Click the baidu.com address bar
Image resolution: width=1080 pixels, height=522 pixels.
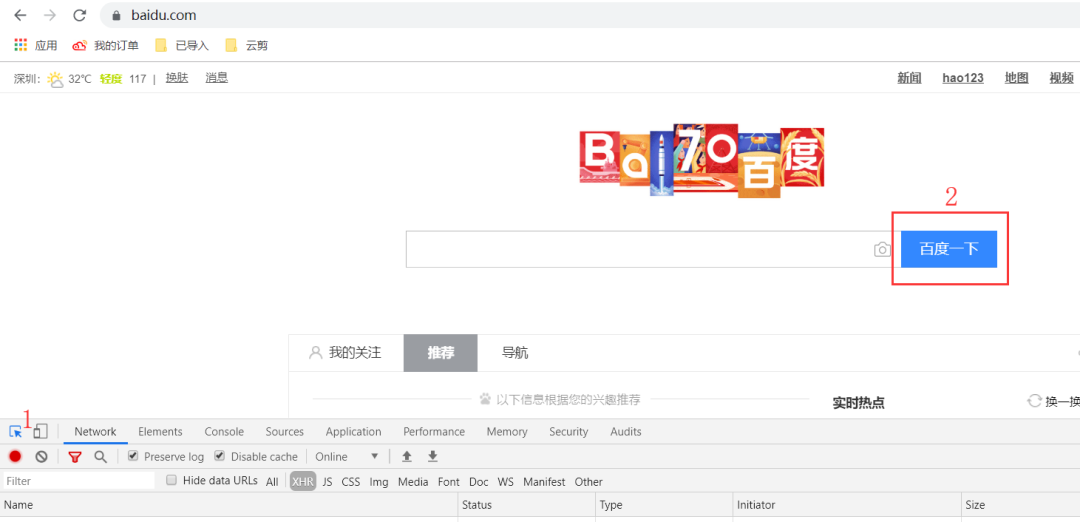(590, 15)
